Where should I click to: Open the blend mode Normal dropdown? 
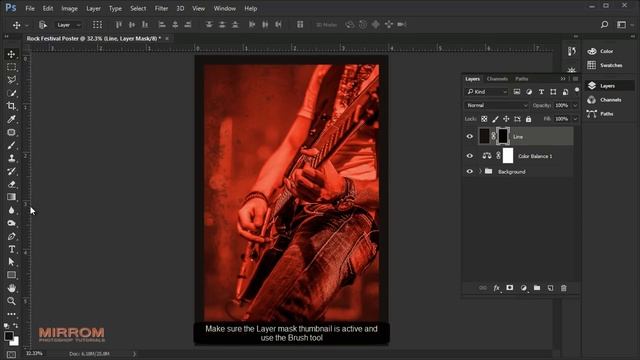click(x=497, y=105)
